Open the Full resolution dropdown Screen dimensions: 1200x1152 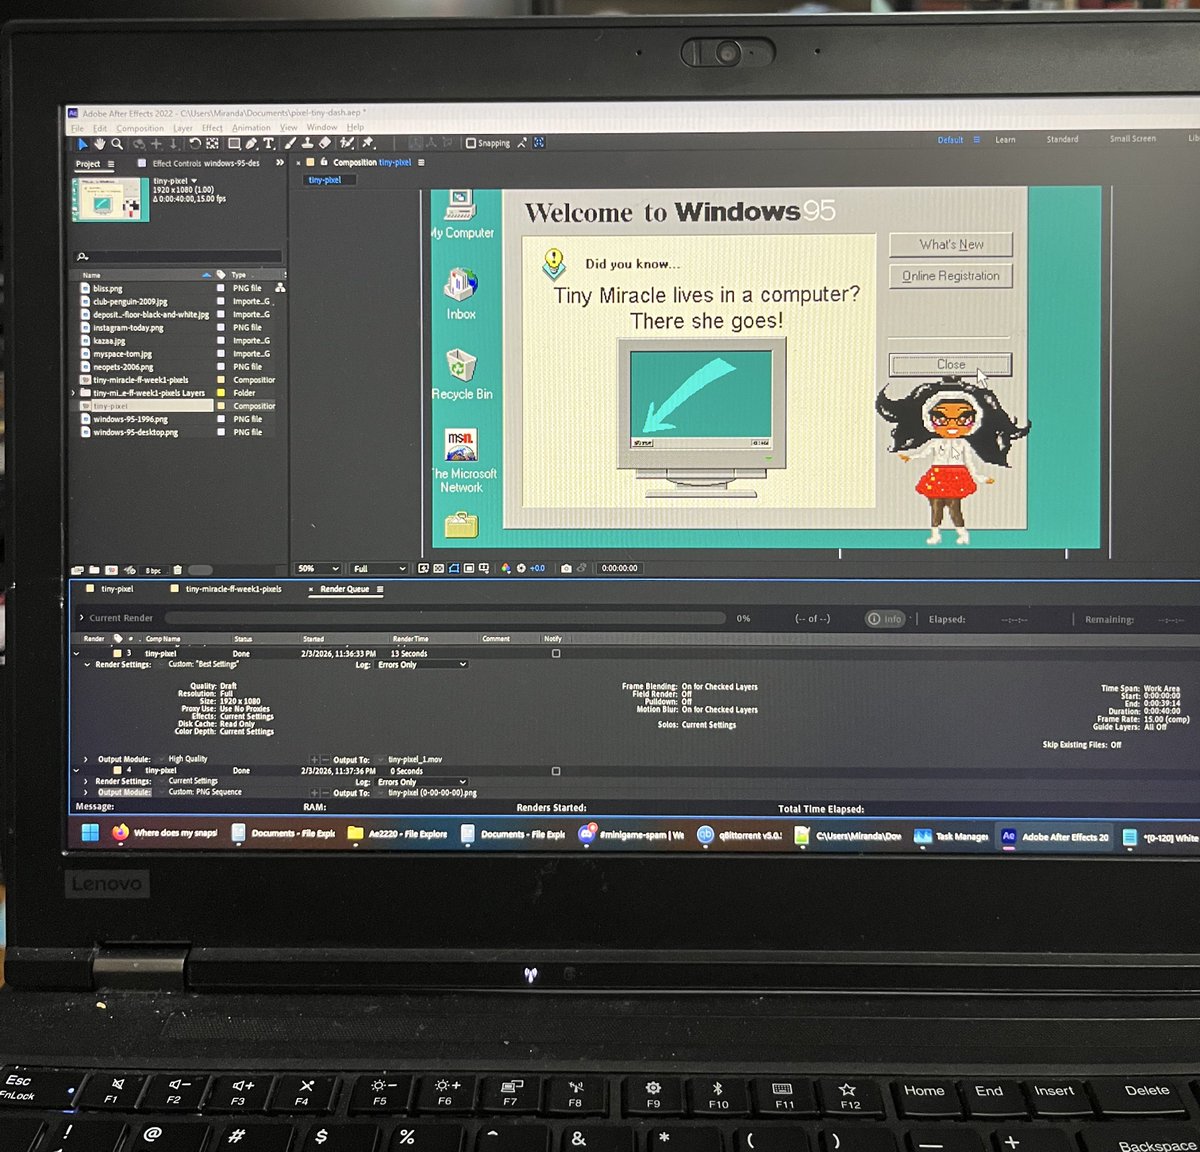click(379, 568)
